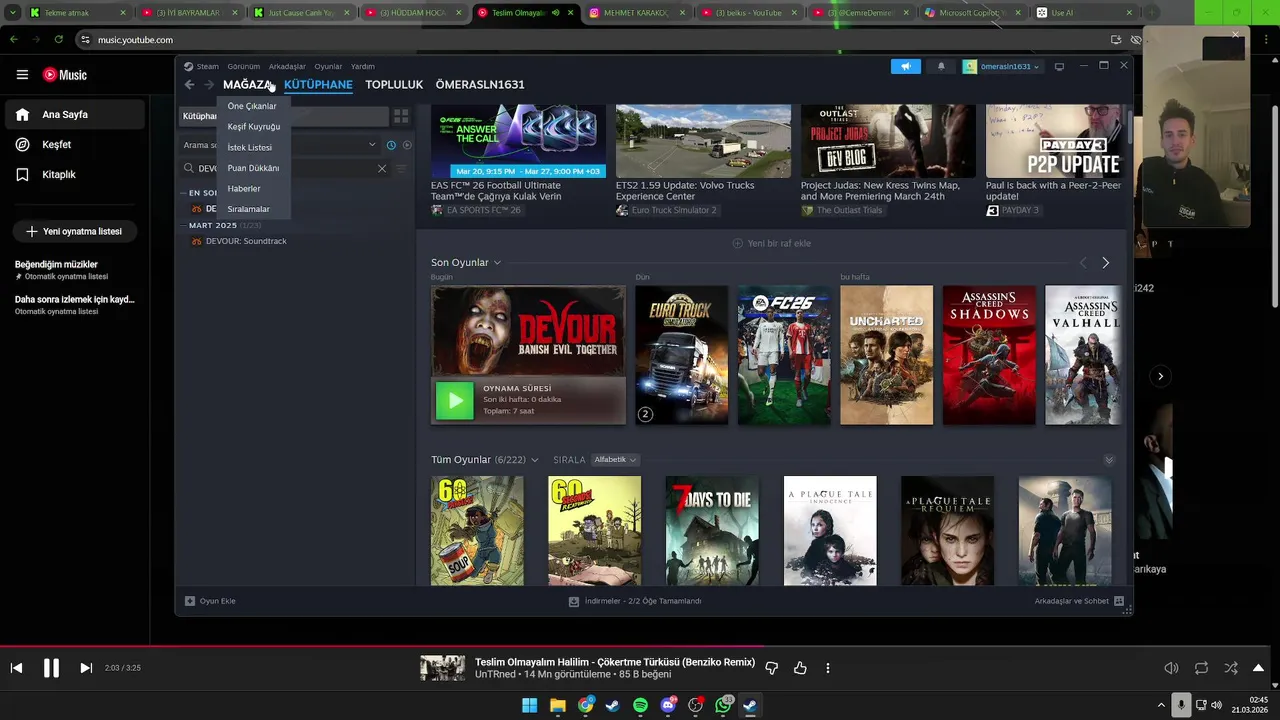This screenshot has height=720, width=1280.
Task: Select İstek Listesi menu entry
Action: click(250, 147)
